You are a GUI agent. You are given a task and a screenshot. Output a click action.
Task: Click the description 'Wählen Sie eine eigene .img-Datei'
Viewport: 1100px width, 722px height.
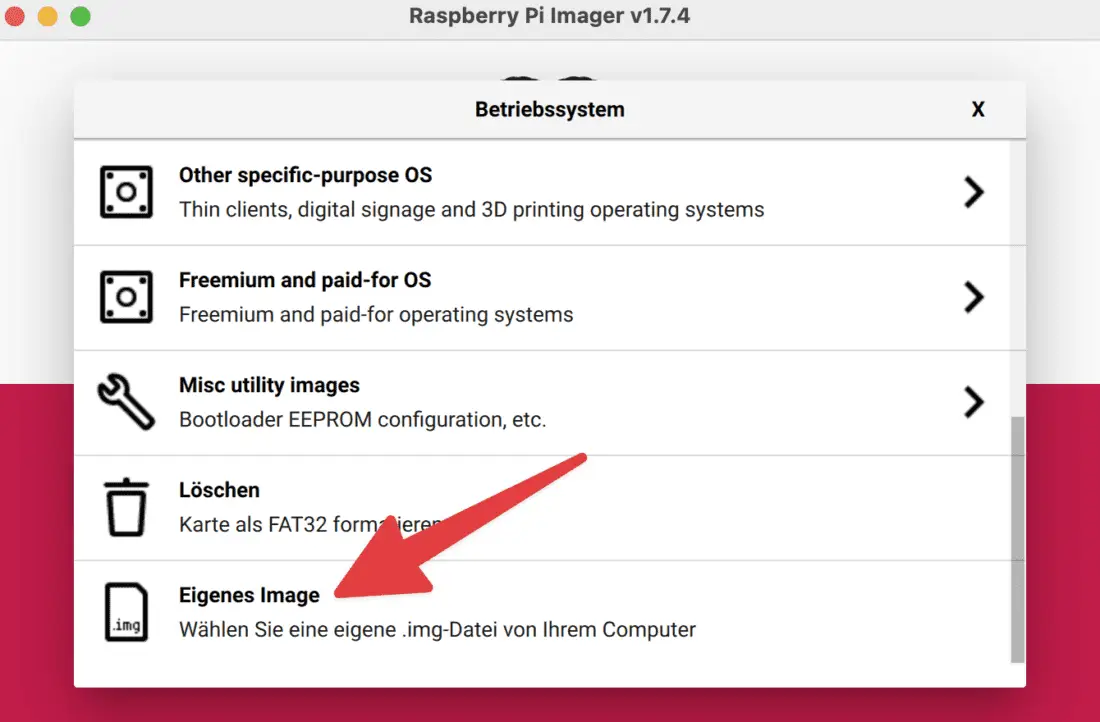[x=437, y=630]
